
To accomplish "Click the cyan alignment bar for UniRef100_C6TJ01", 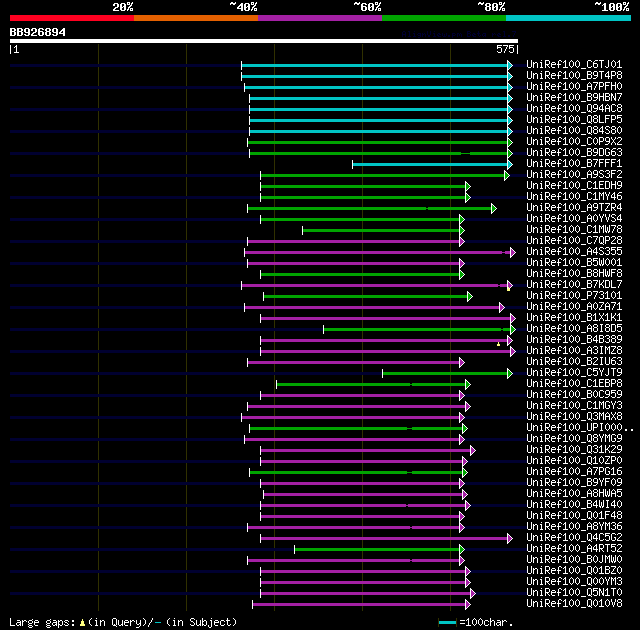I will point(375,66).
